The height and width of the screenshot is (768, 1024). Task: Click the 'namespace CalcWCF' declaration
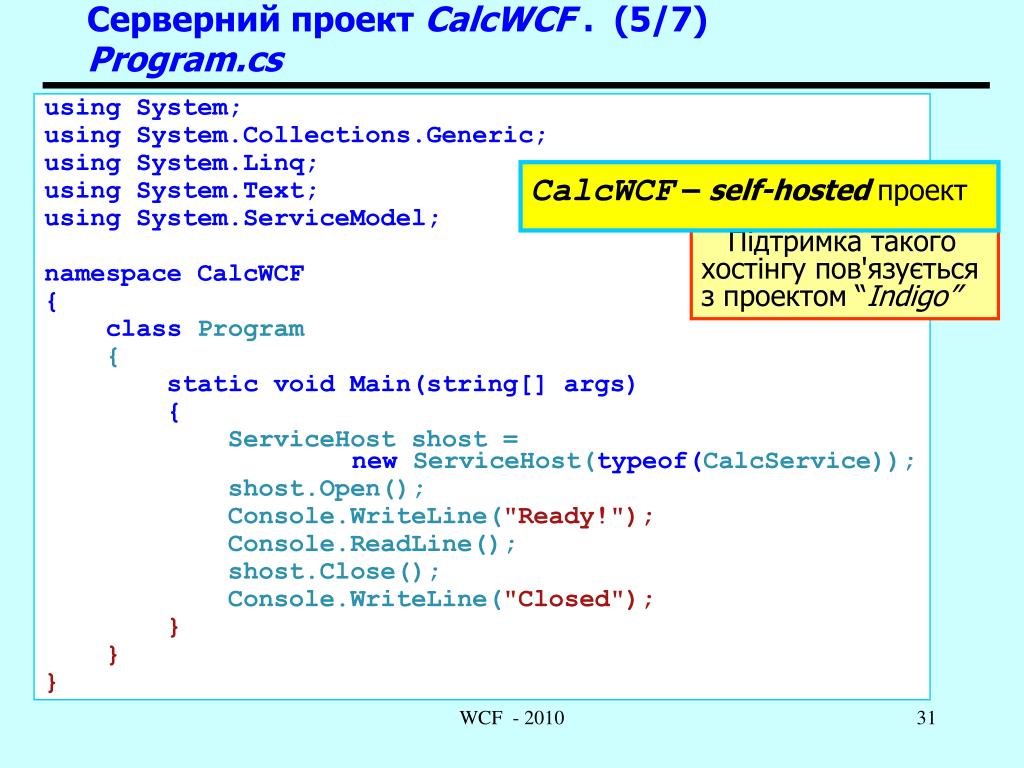[174, 274]
